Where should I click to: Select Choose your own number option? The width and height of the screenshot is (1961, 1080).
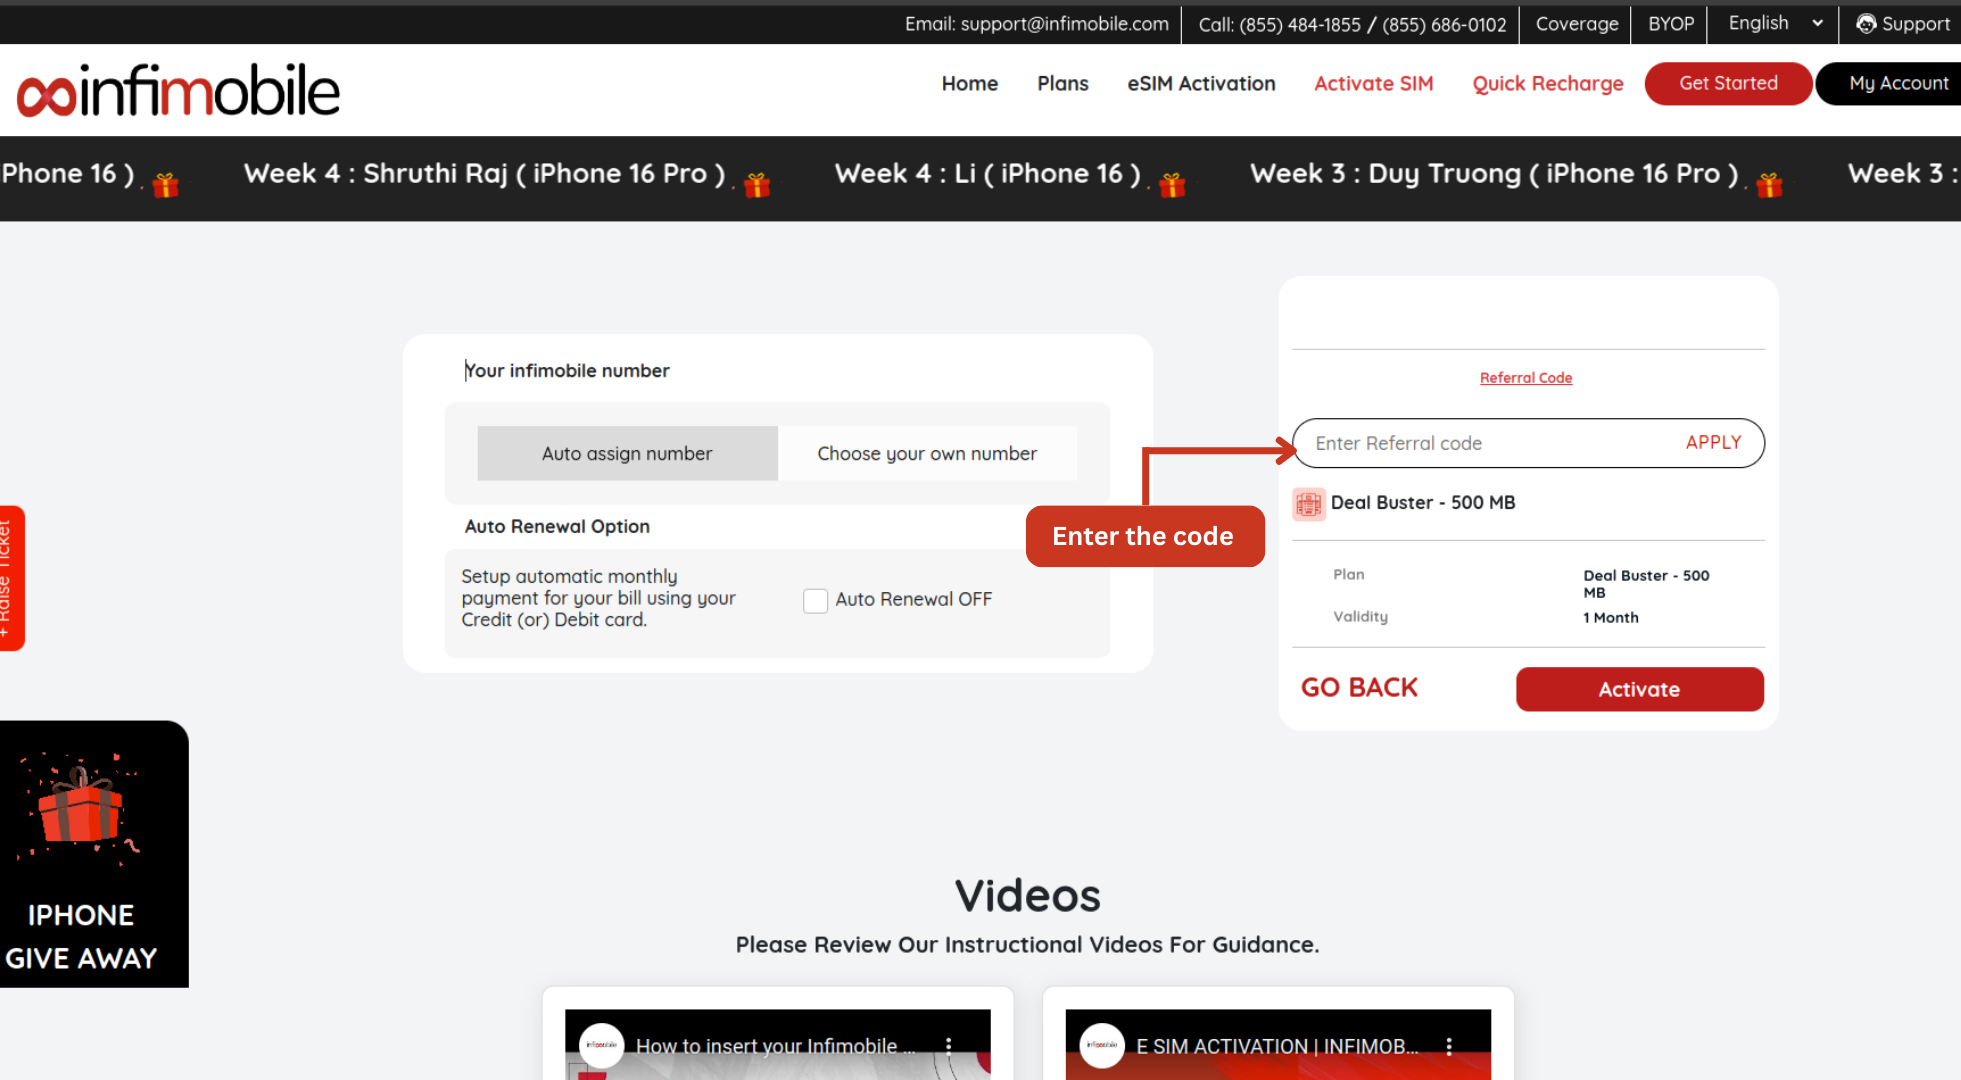coord(927,454)
